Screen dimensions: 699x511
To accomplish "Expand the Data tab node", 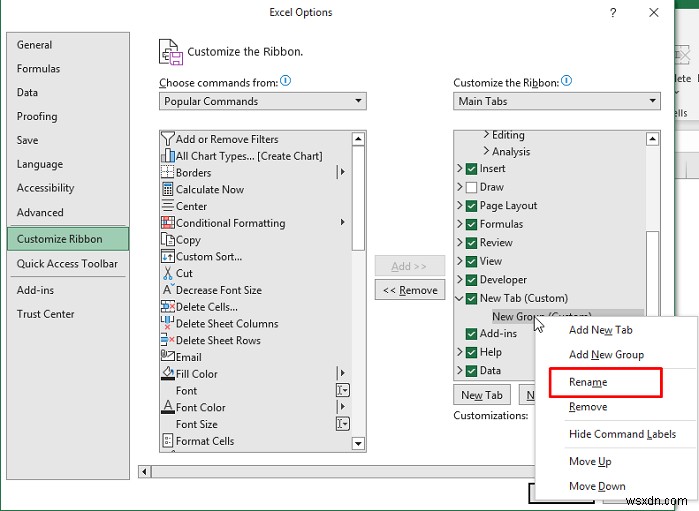I will click(x=460, y=370).
